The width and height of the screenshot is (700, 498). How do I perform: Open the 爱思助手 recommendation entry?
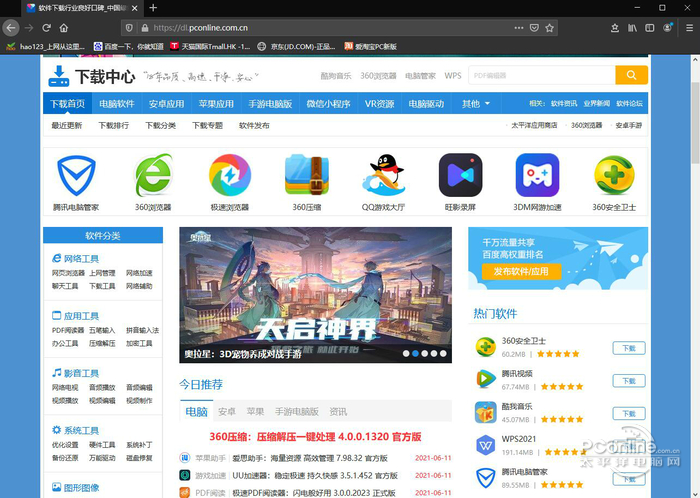click(x=310, y=458)
